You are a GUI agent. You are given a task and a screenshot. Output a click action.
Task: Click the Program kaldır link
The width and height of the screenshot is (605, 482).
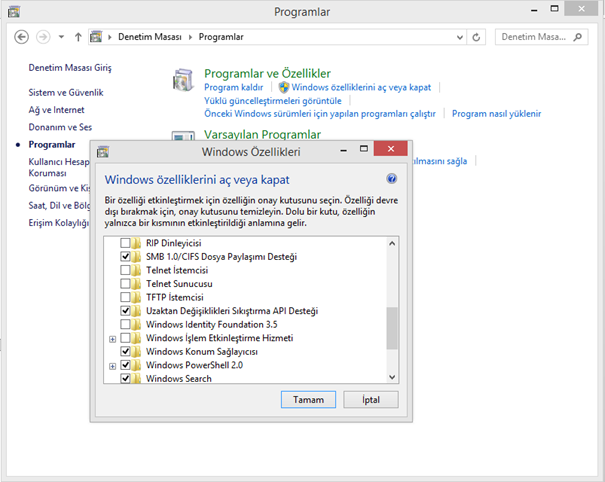coord(233,88)
